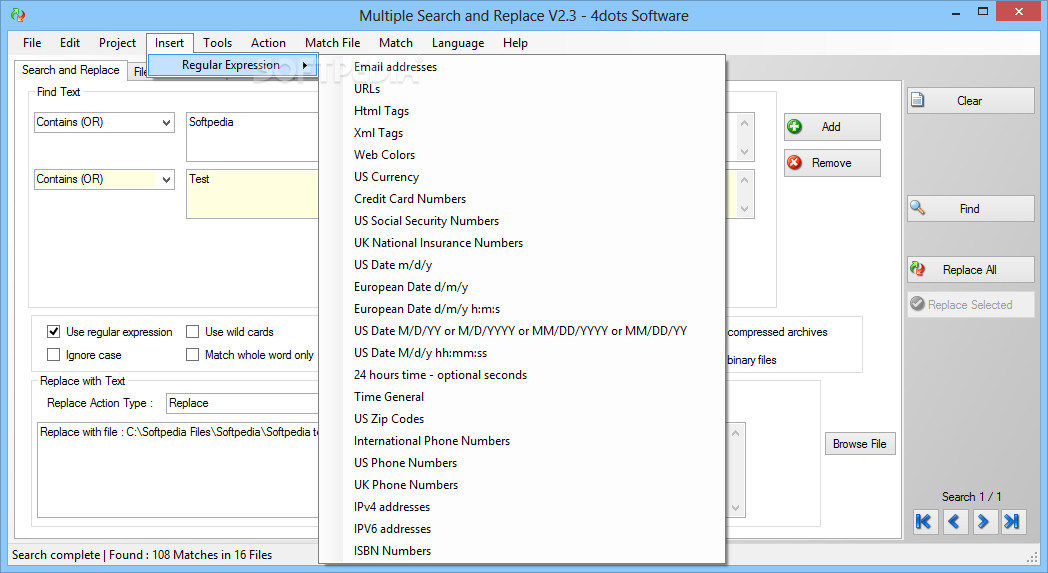Open the Edit menu
The width and height of the screenshot is (1048, 573).
point(70,43)
